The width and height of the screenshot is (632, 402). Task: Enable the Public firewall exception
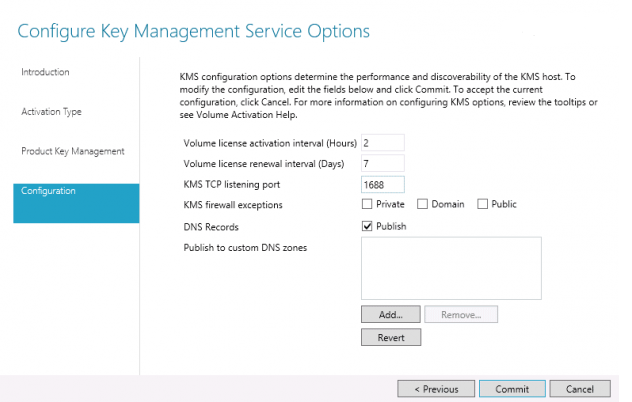pos(483,205)
